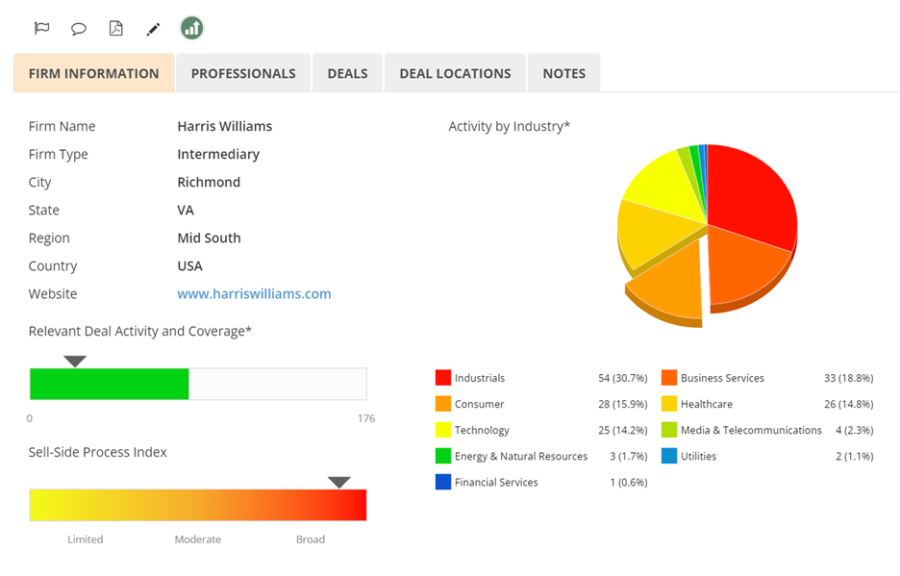This screenshot has height=576, width=900.
Task: Click the deal activity bar triangle marker
Action: [75, 361]
